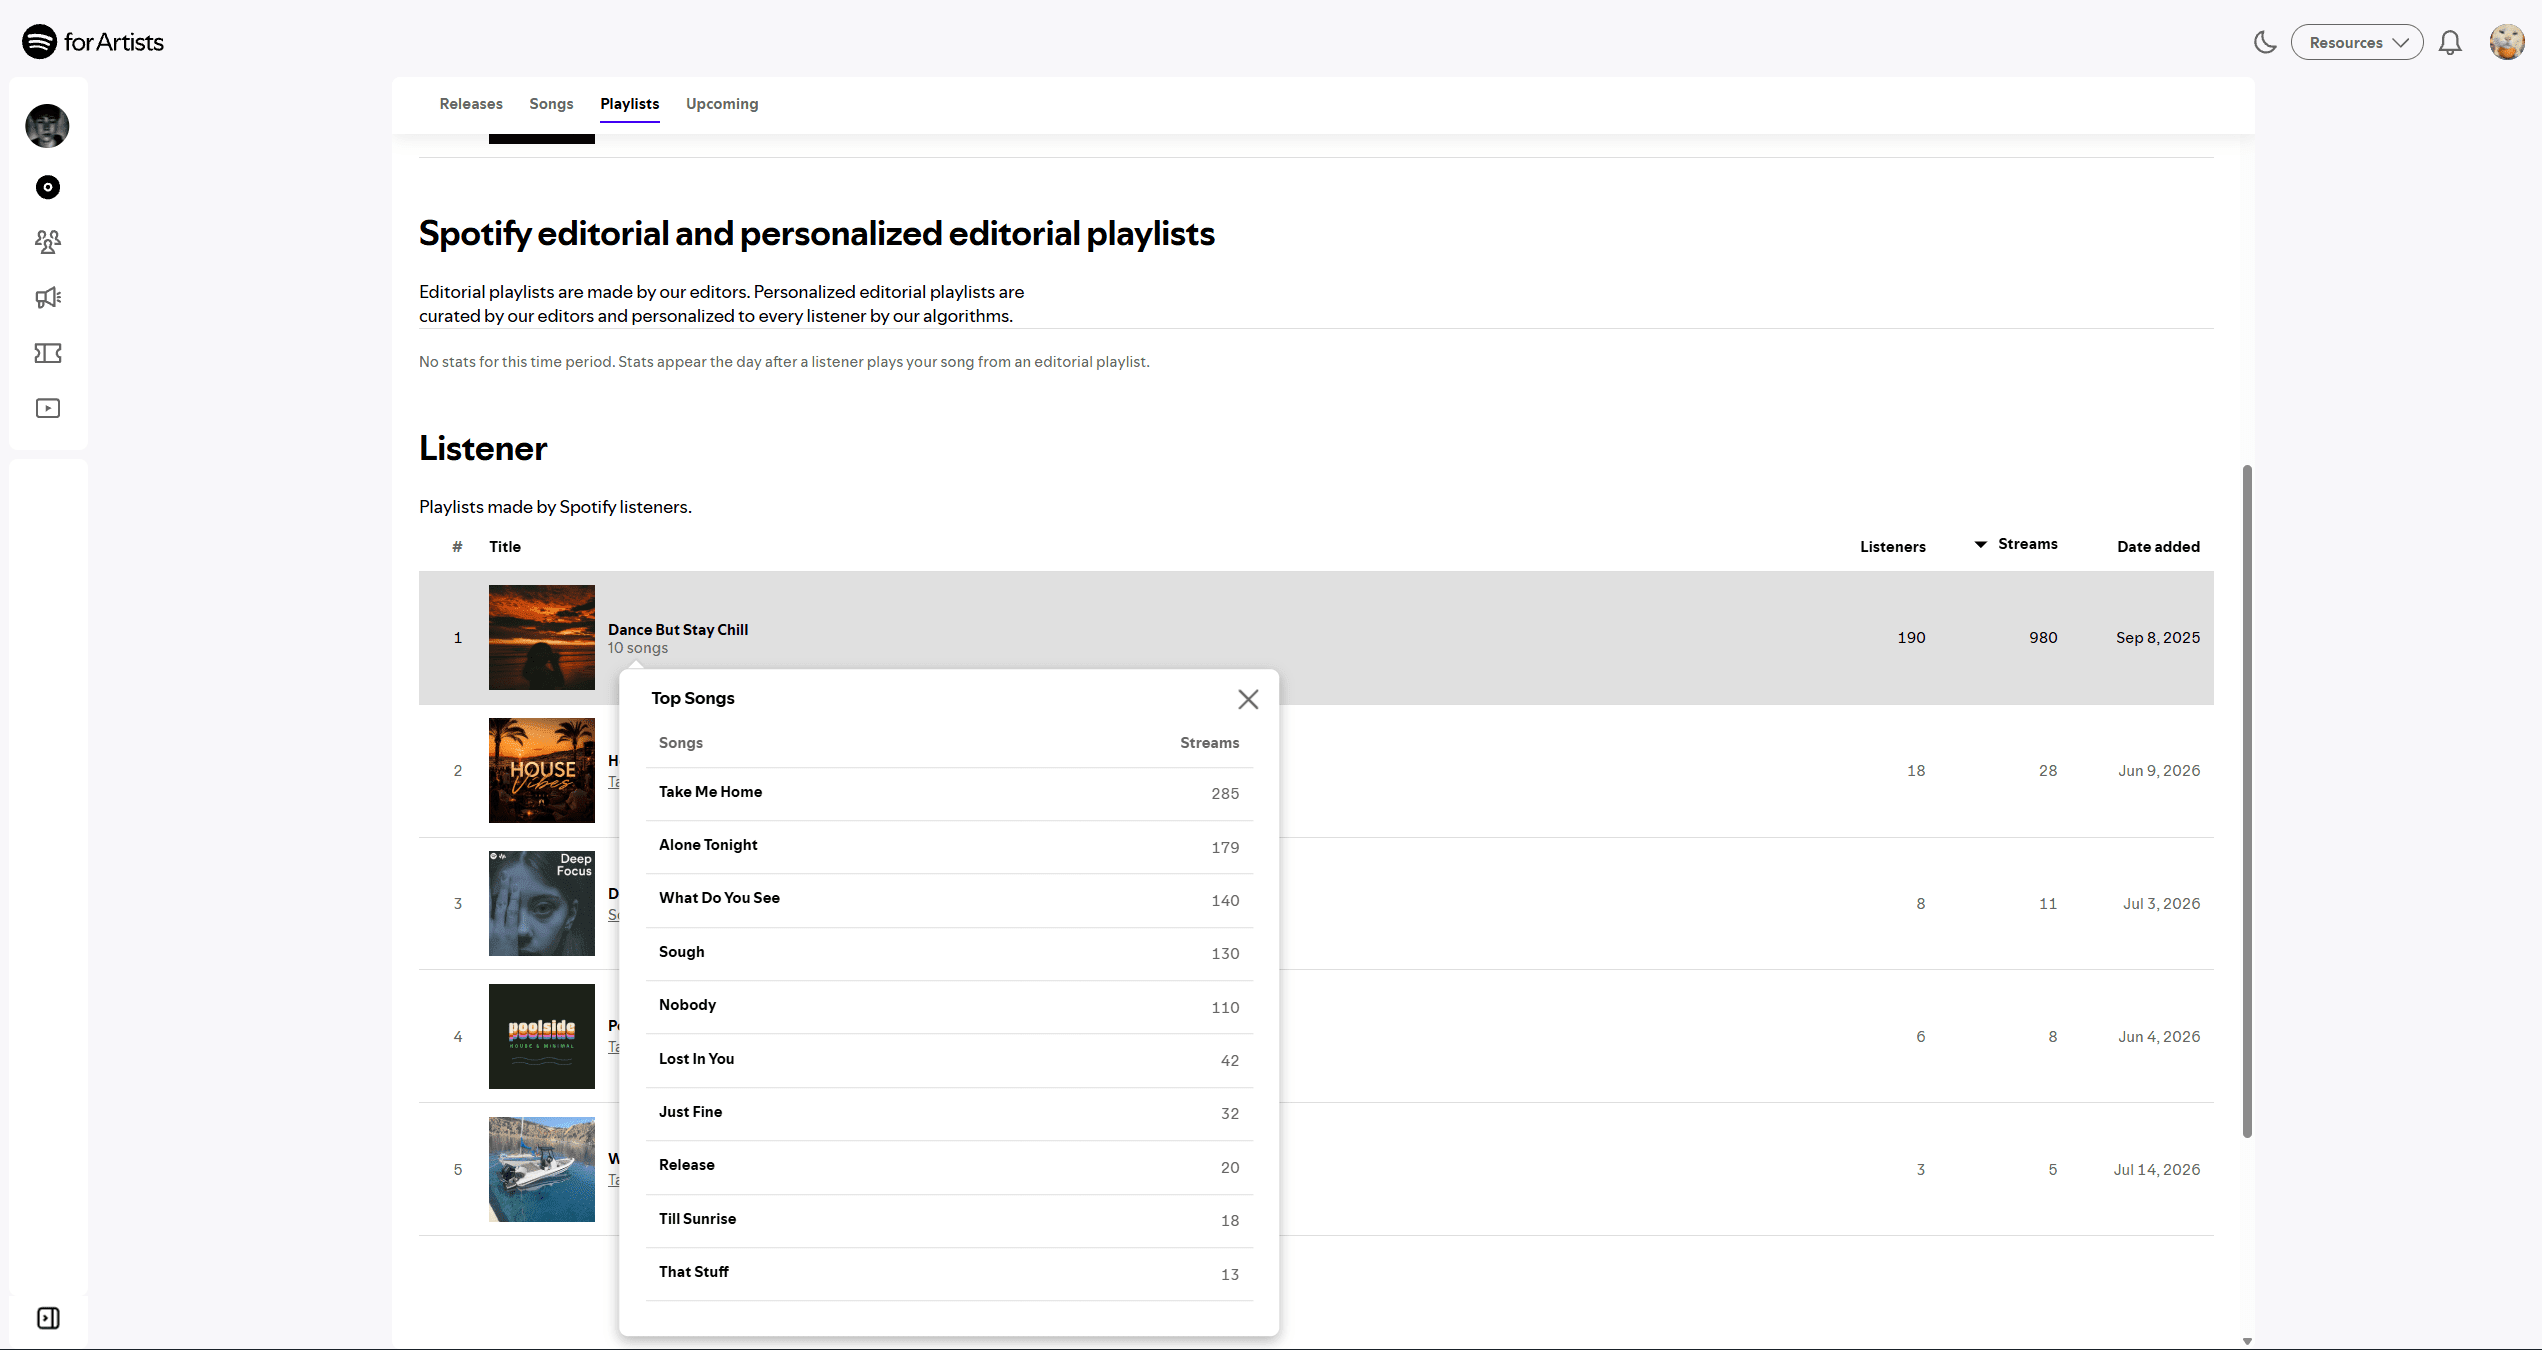Click the House Vibes playlist cover
The height and width of the screenshot is (1350, 2542).
click(x=542, y=770)
